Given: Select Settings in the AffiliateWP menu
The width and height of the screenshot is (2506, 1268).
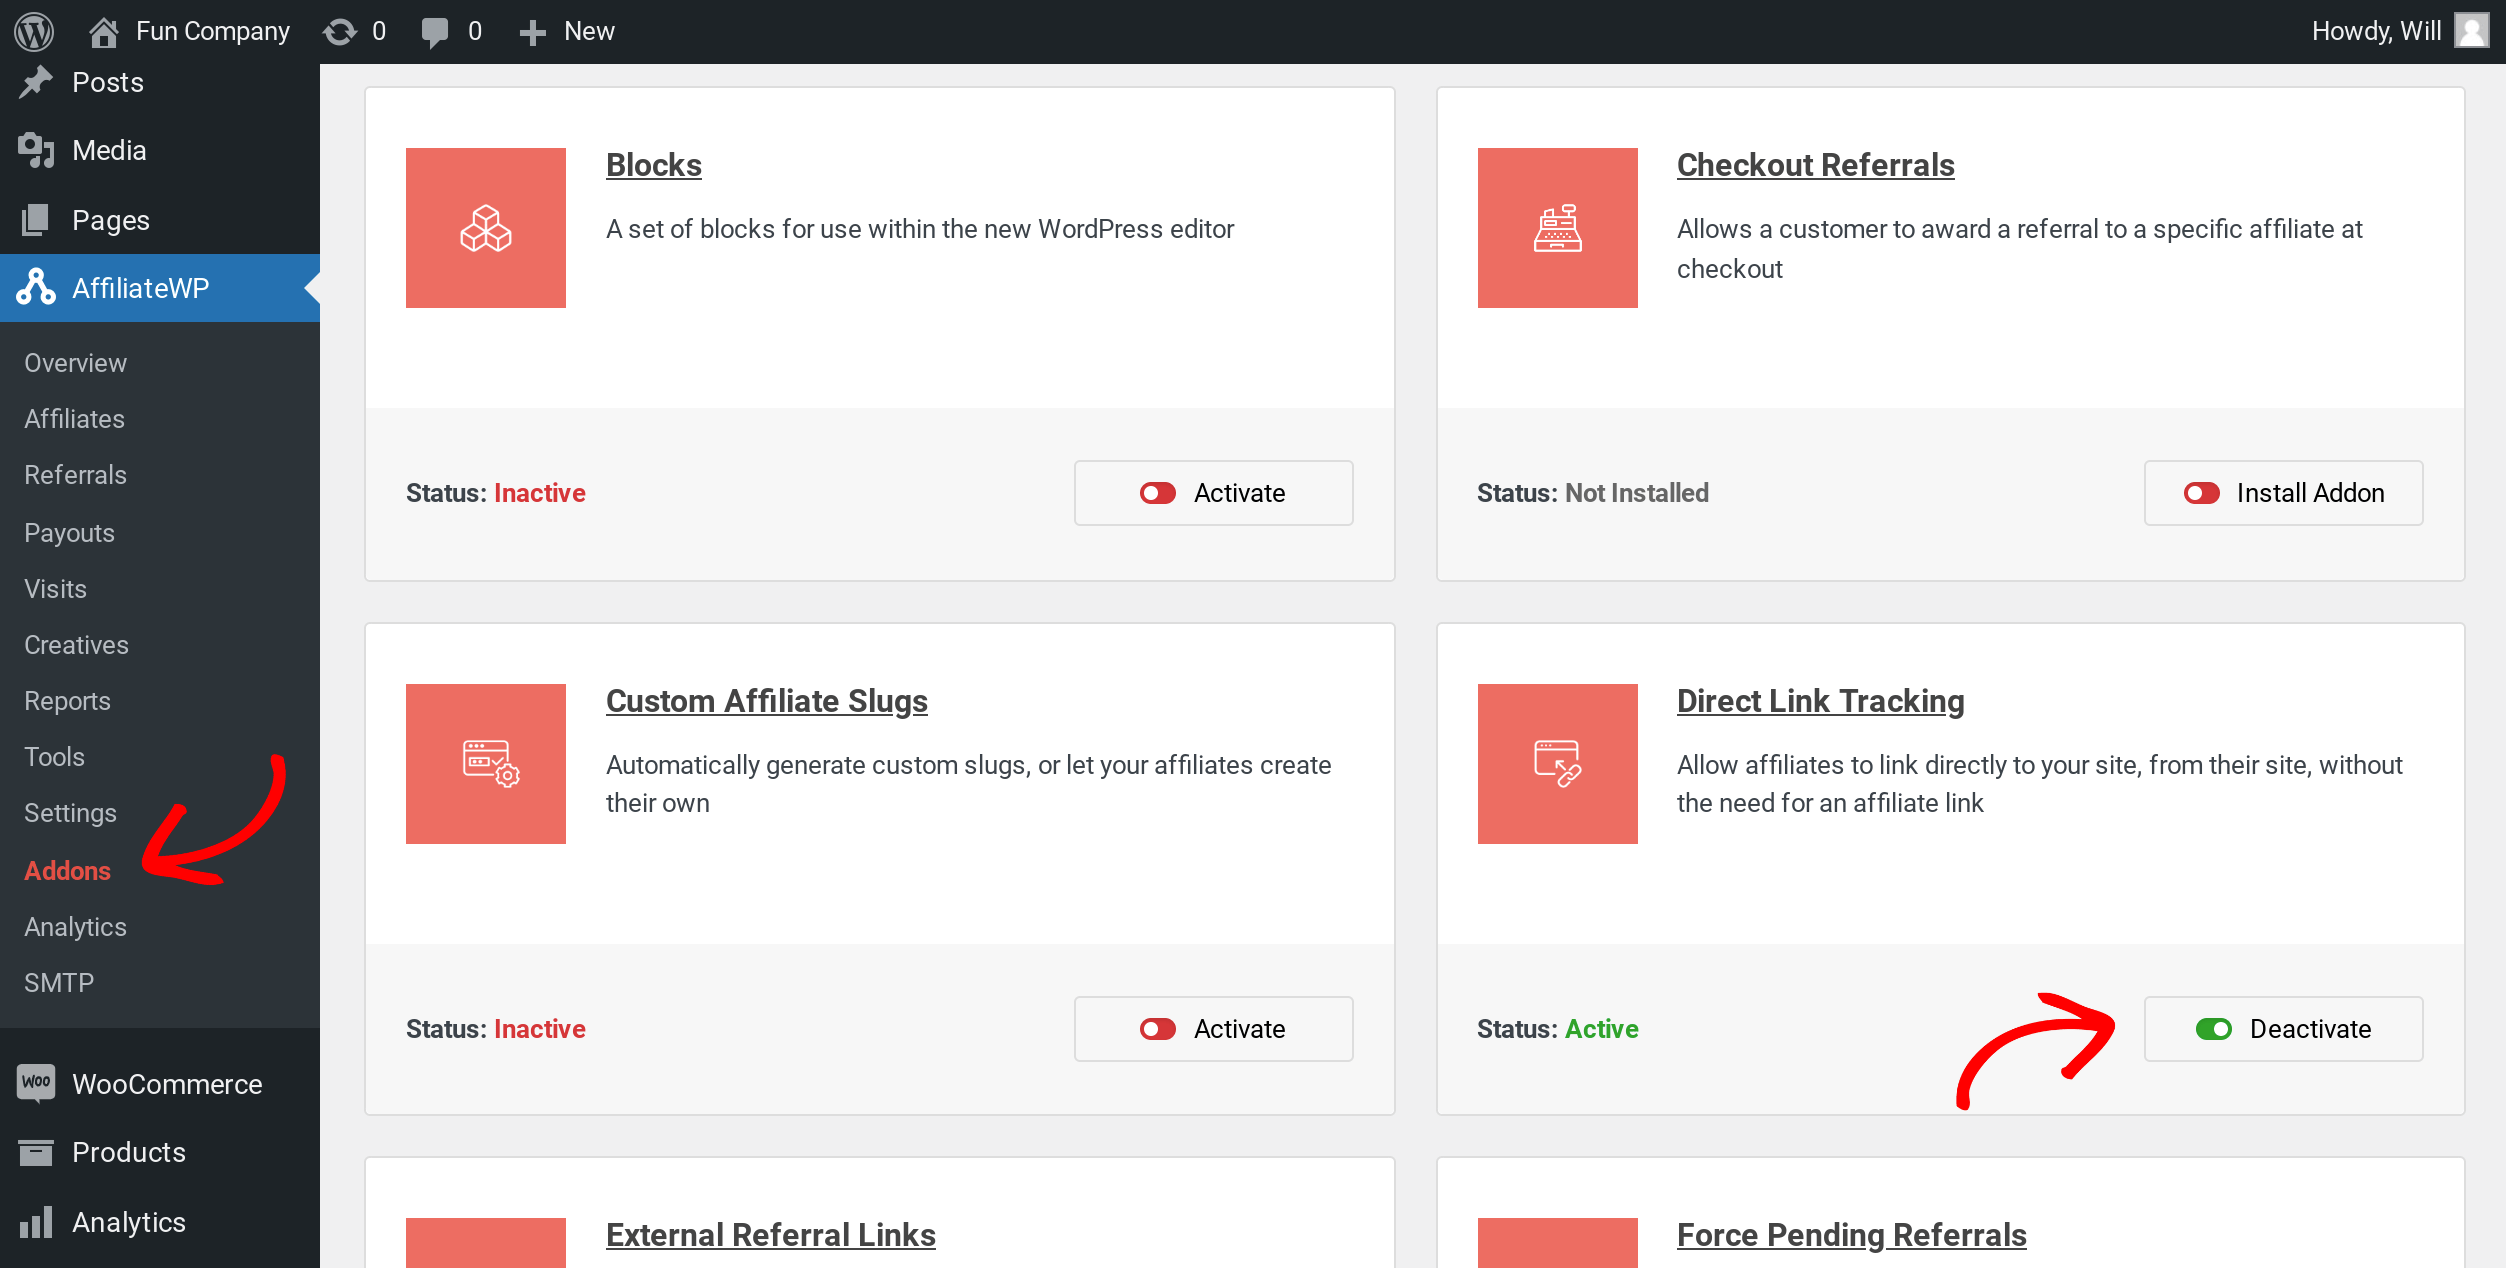Looking at the screenshot, I should coord(70,813).
